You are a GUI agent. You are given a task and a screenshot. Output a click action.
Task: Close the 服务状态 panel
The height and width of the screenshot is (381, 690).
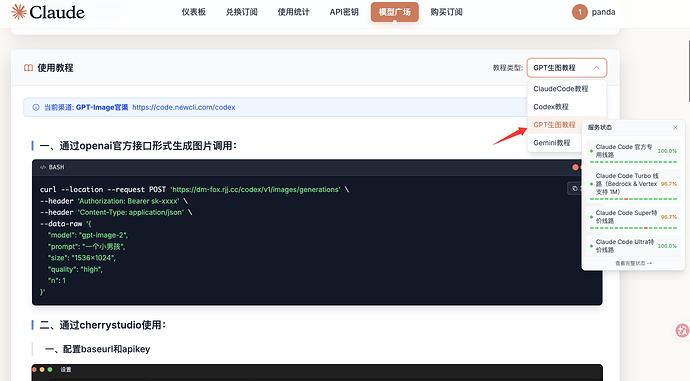[675, 128]
